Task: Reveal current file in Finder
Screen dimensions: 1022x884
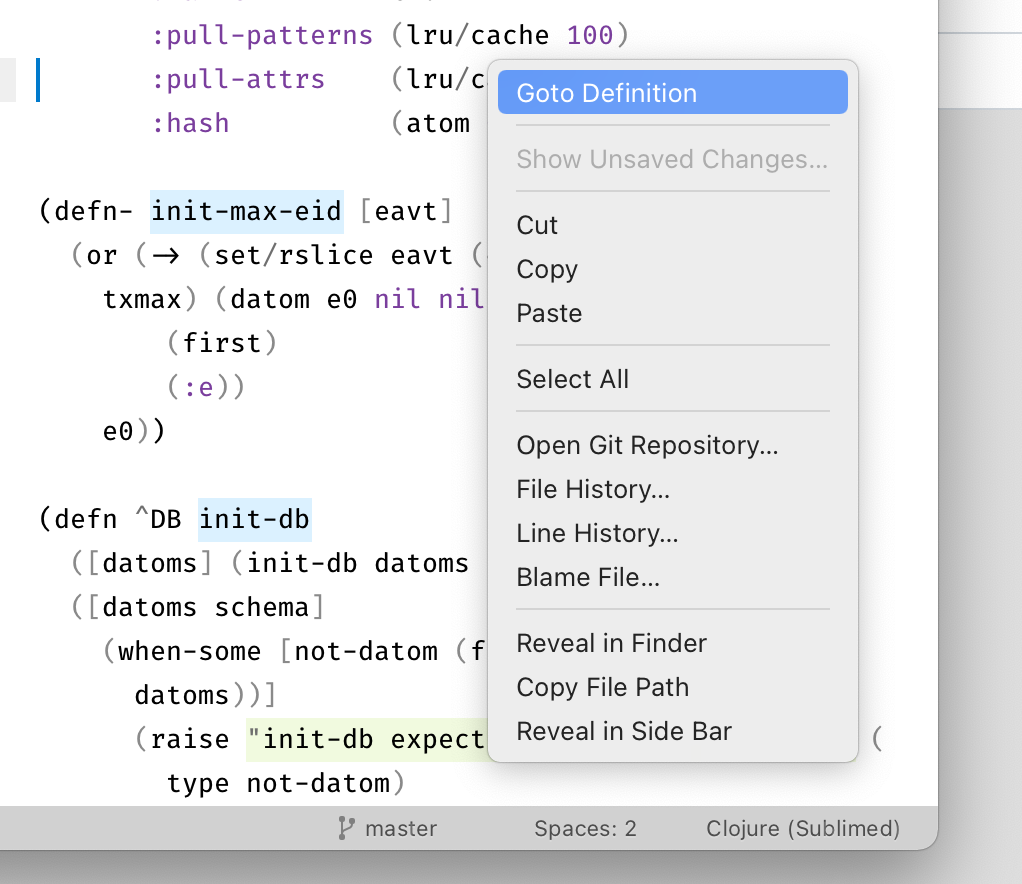Action: coord(611,643)
